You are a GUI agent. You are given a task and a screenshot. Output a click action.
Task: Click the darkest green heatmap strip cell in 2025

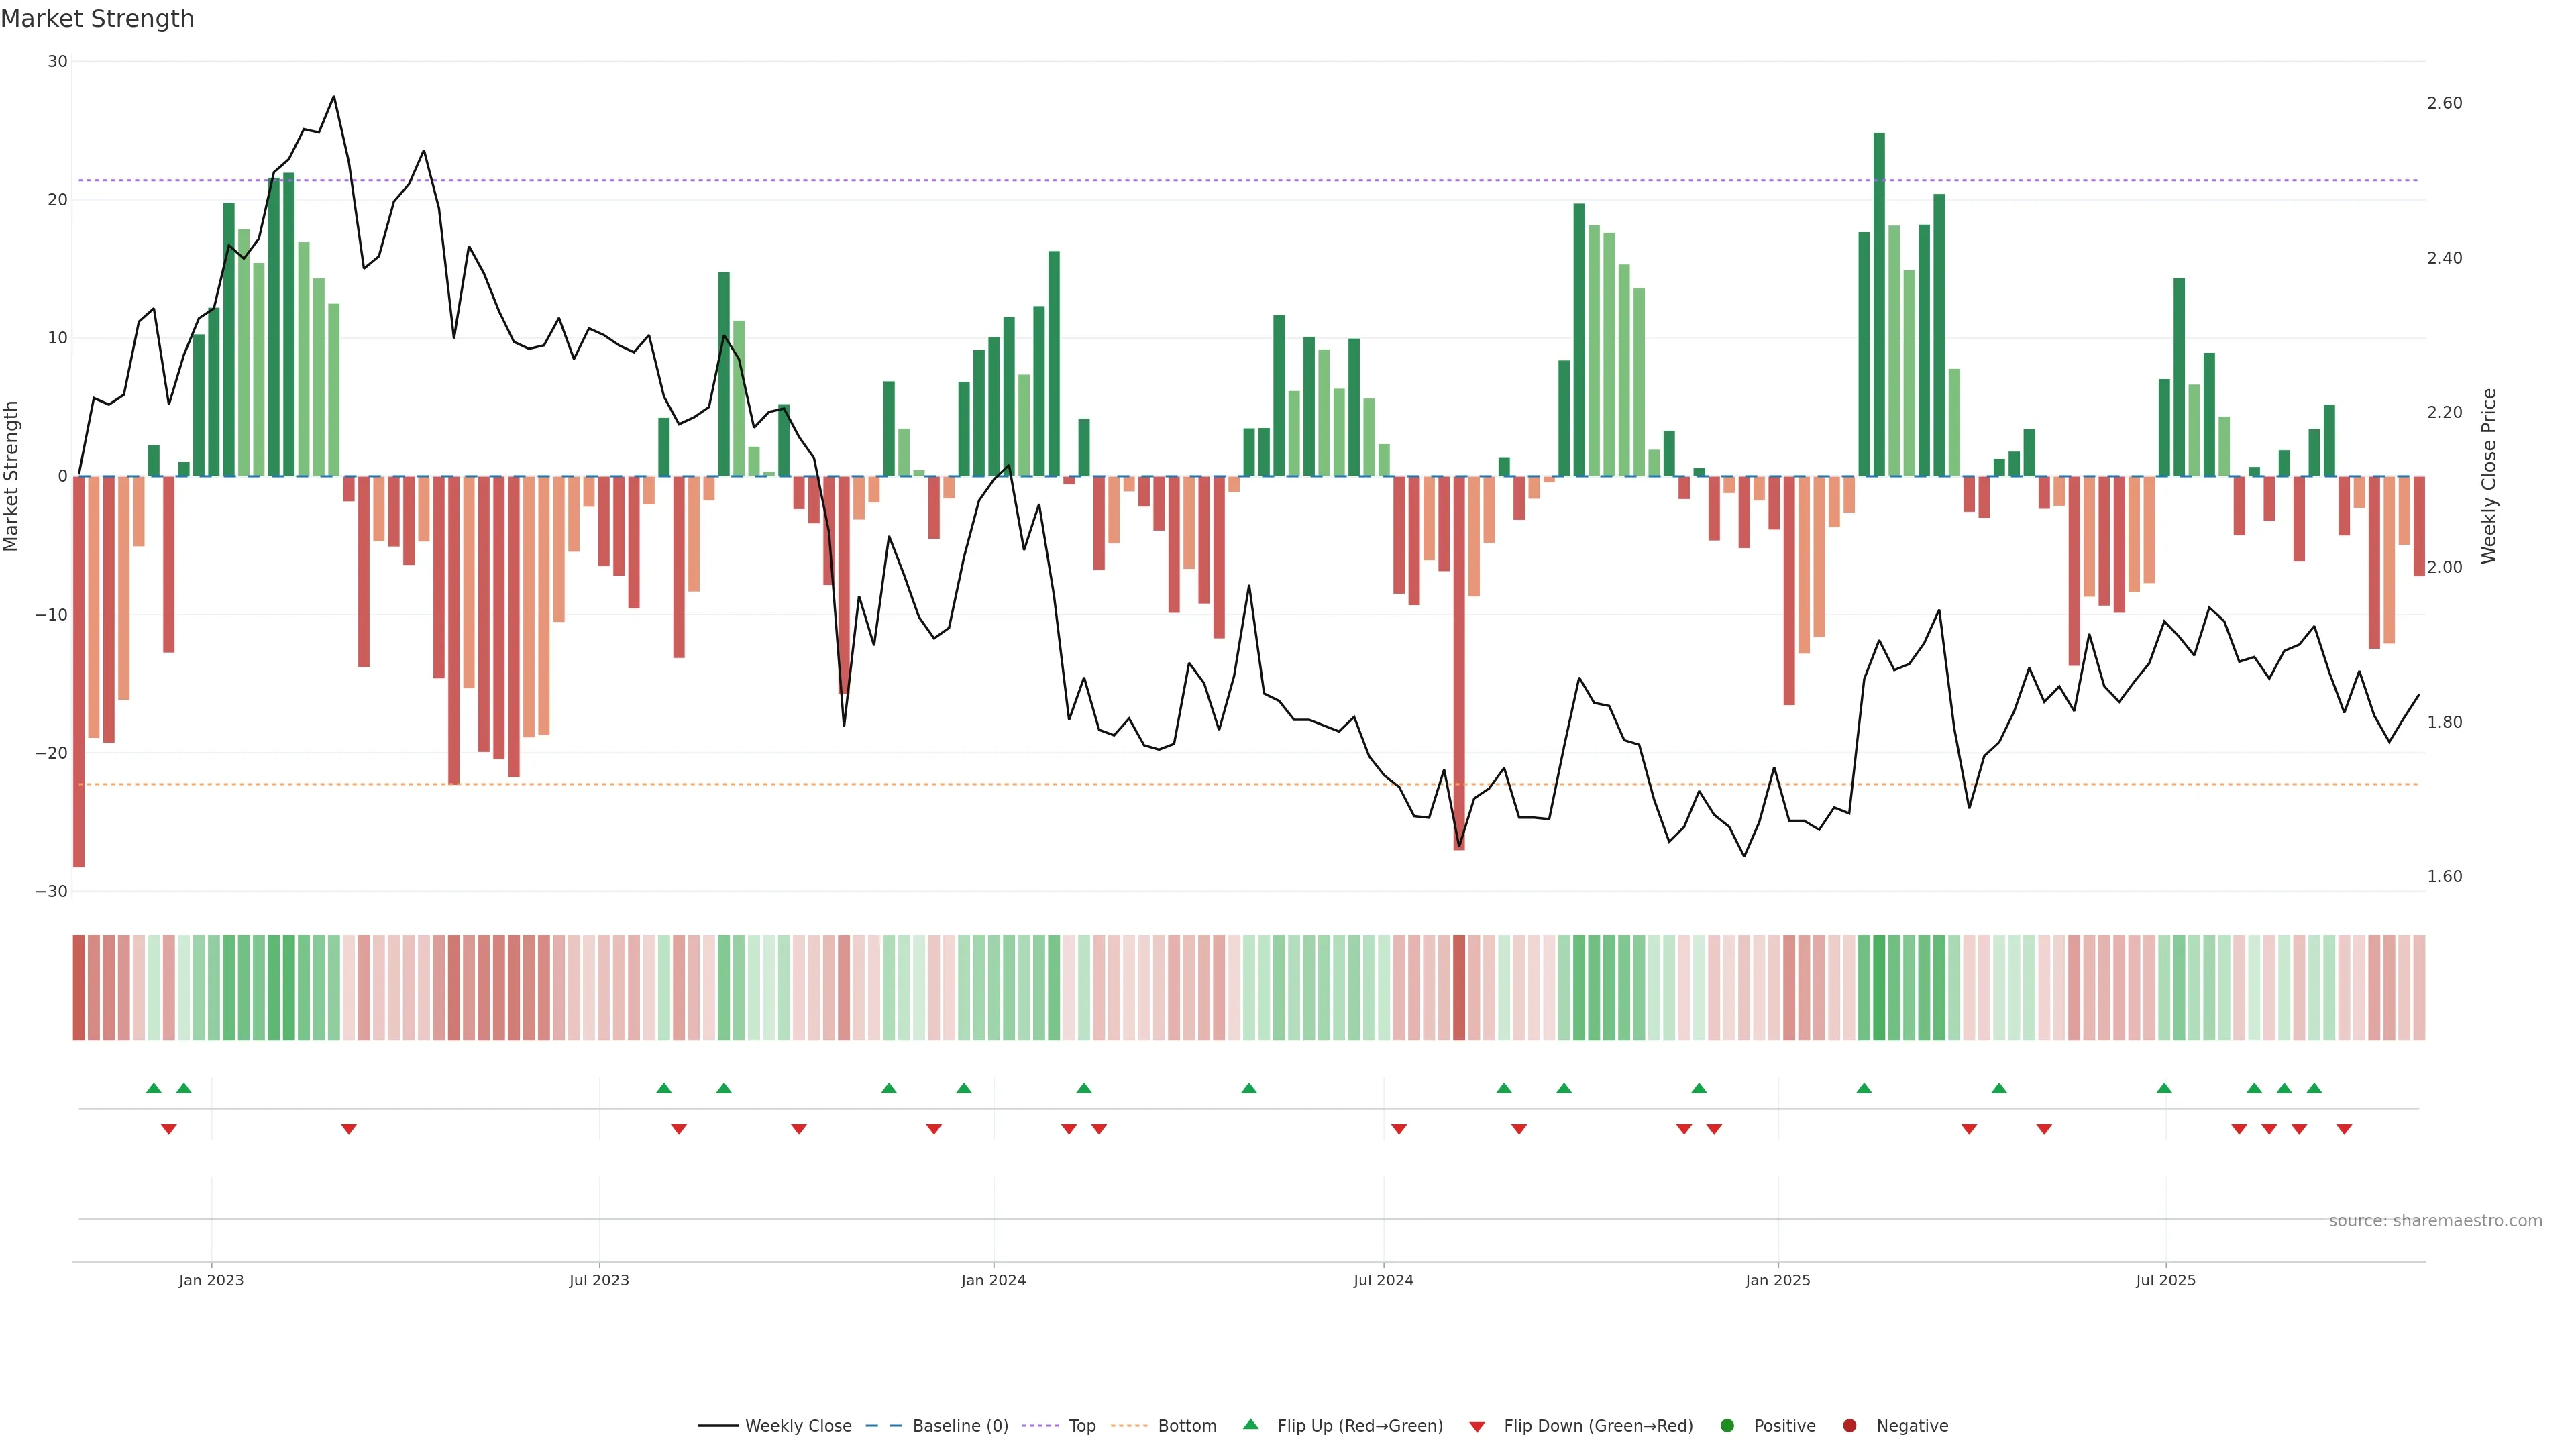coord(1879,987)
